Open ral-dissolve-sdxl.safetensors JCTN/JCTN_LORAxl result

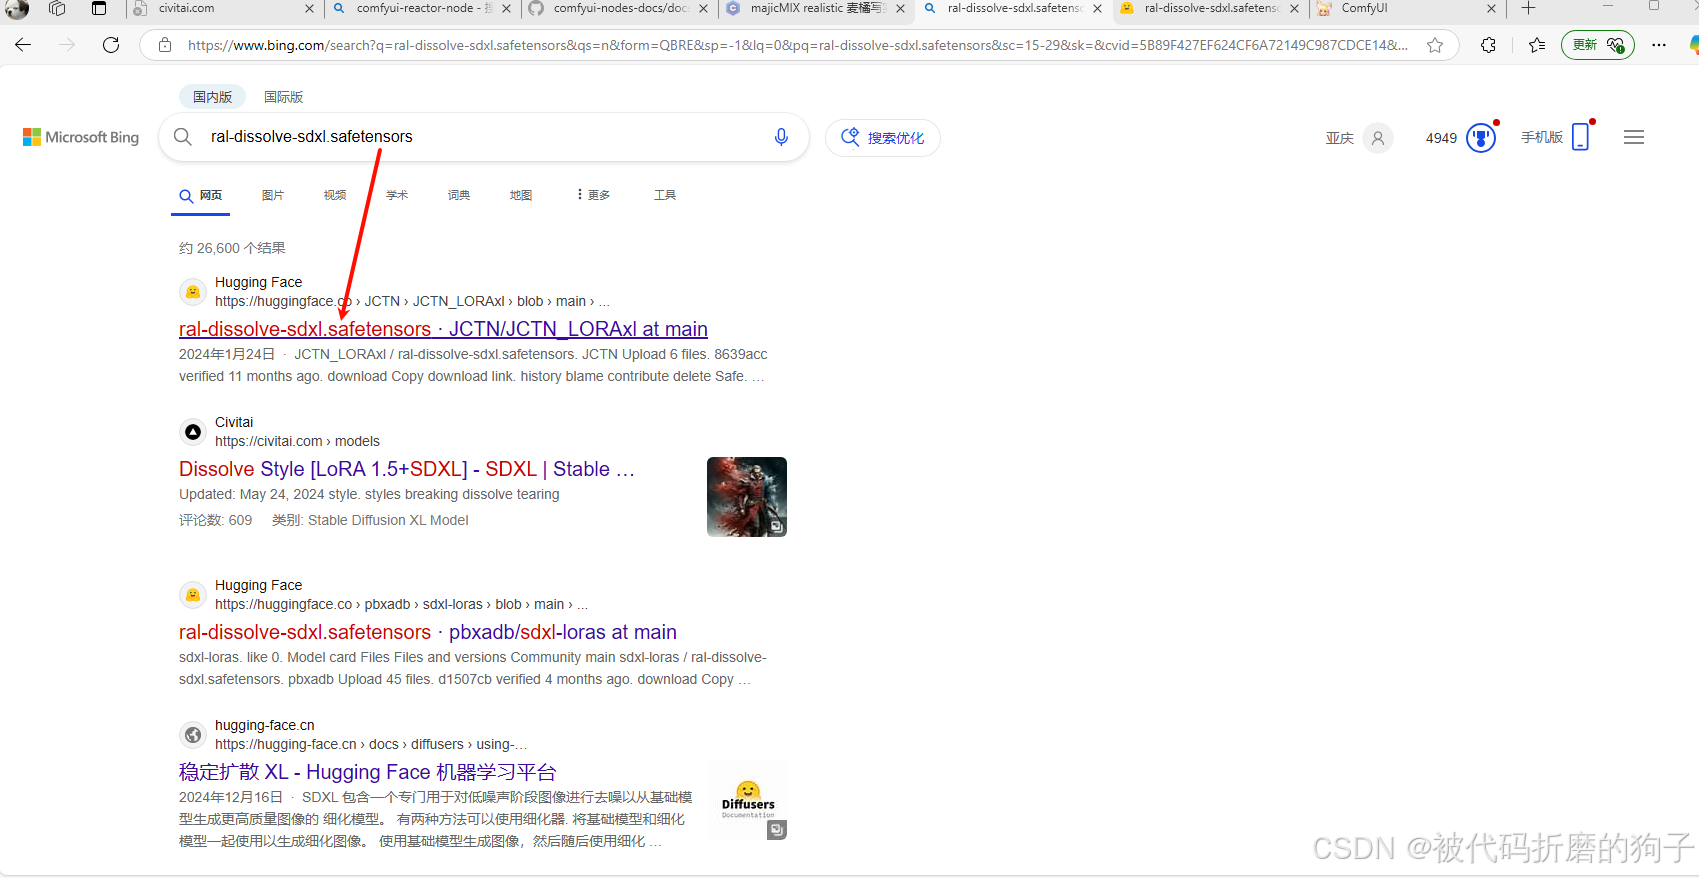[443, 329]
